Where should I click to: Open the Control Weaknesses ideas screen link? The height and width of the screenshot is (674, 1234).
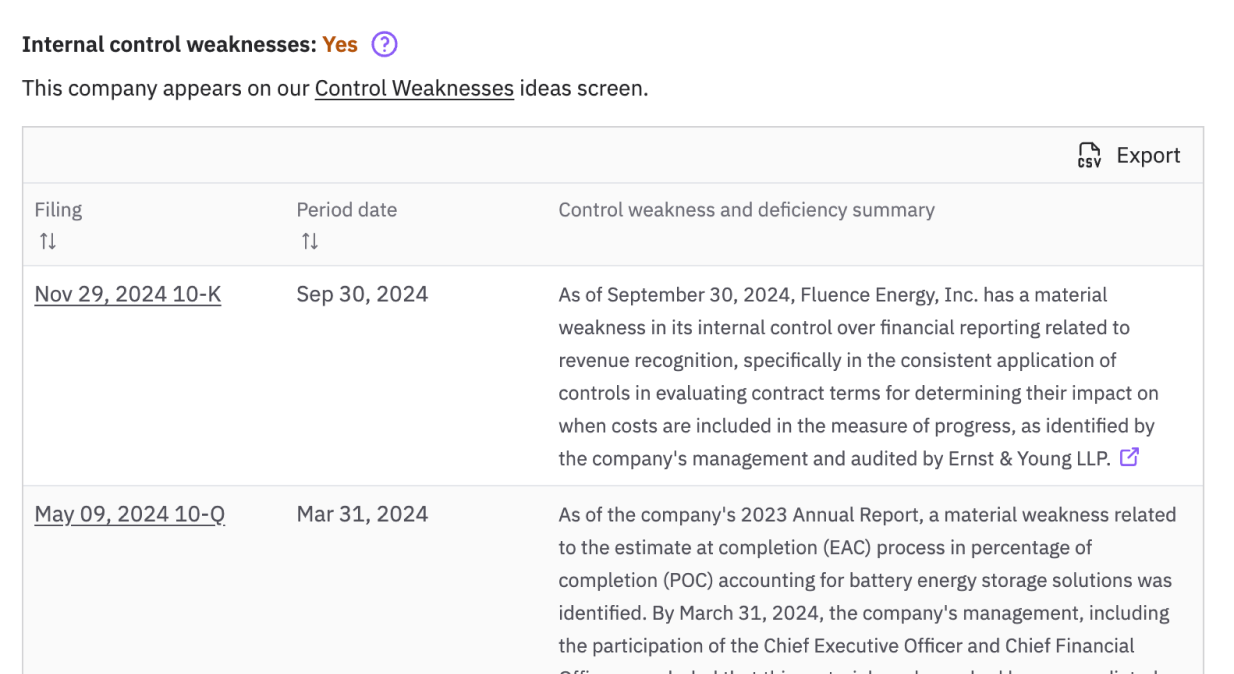coord(414,88)
